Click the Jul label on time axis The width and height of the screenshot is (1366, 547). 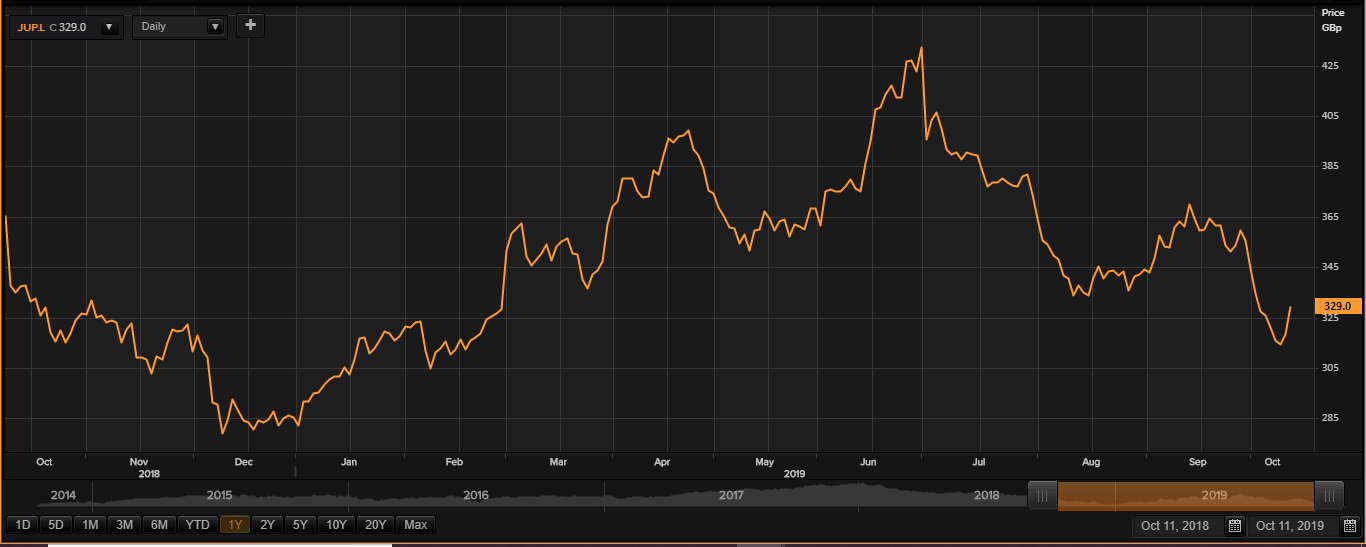[x=979, y=462]
